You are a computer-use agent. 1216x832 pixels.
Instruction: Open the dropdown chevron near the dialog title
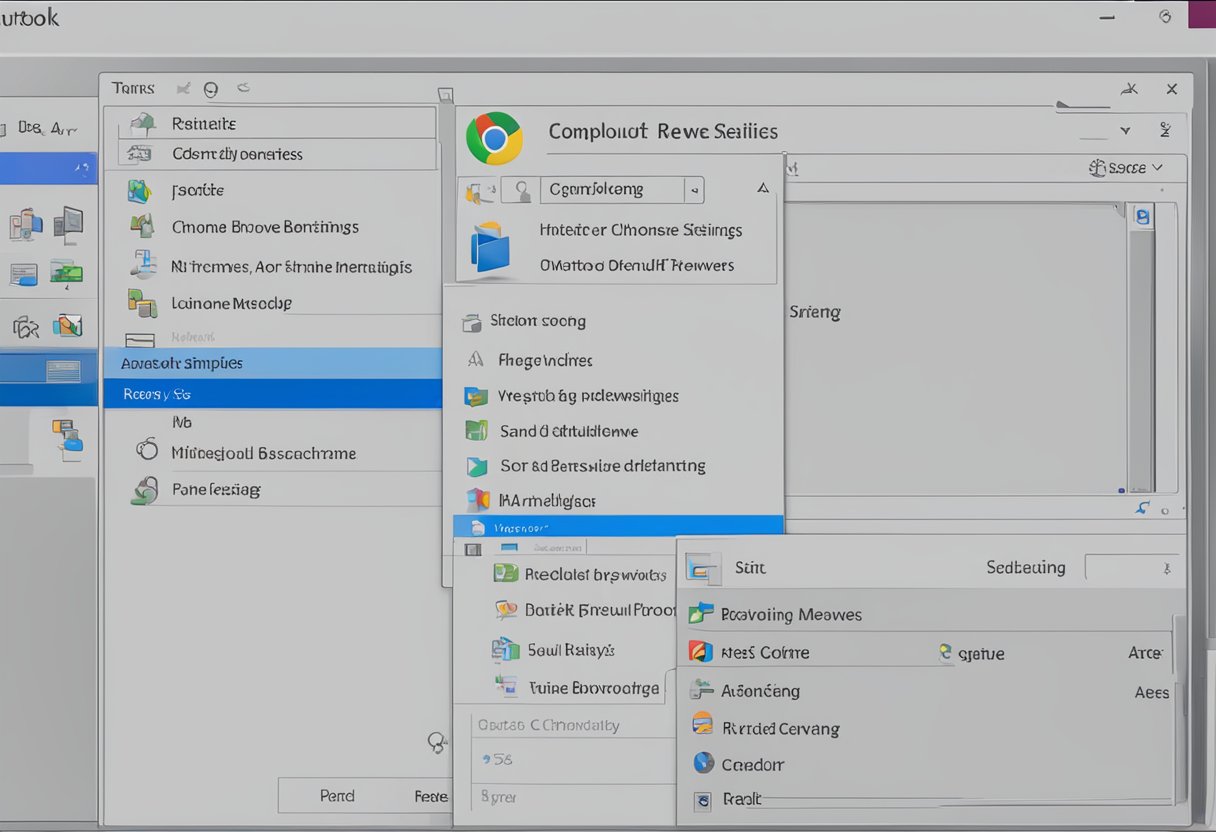[1124, 130]
